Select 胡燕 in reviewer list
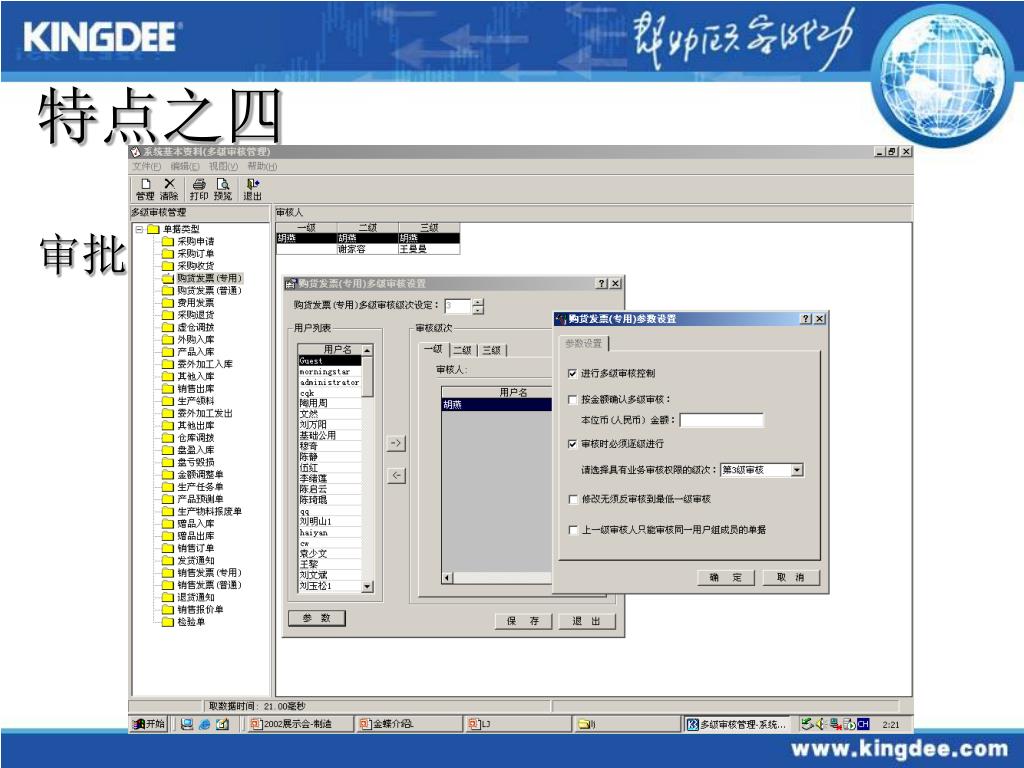Viewport: 1024px width, 768px height. (496, 405)
